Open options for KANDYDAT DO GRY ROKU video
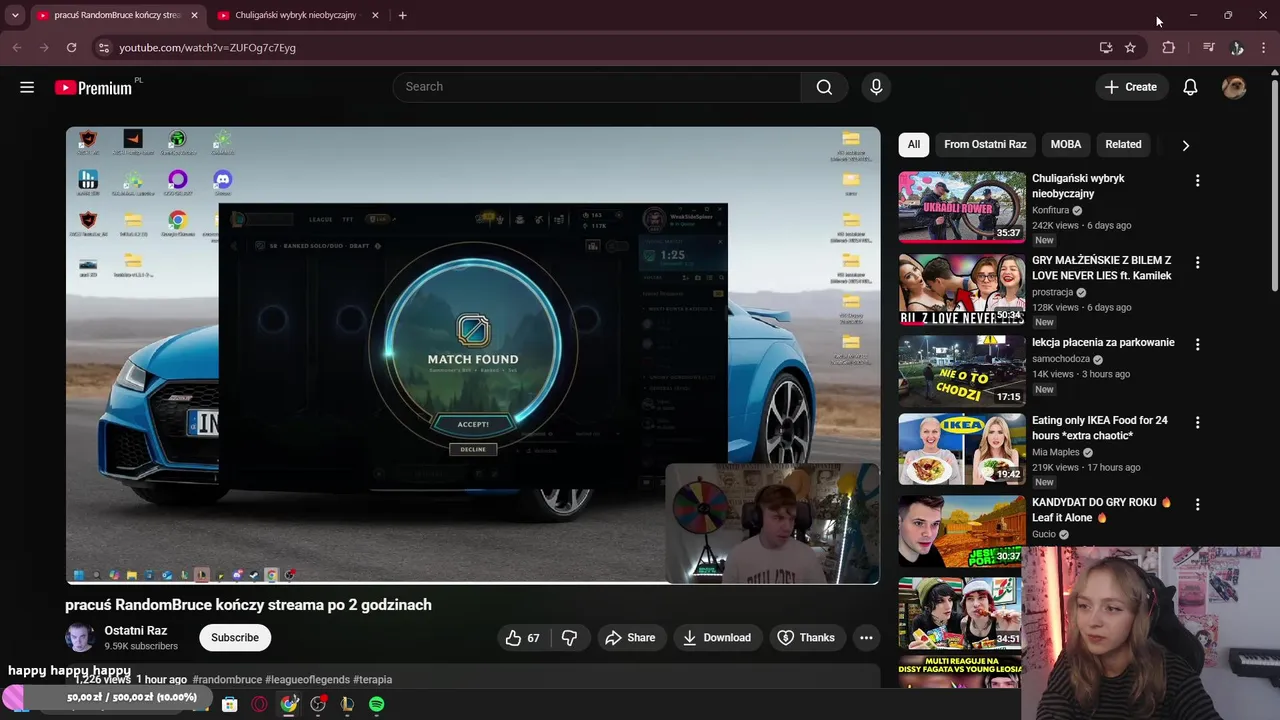This screenshot has width=1280, height=720. [1197, 505]
